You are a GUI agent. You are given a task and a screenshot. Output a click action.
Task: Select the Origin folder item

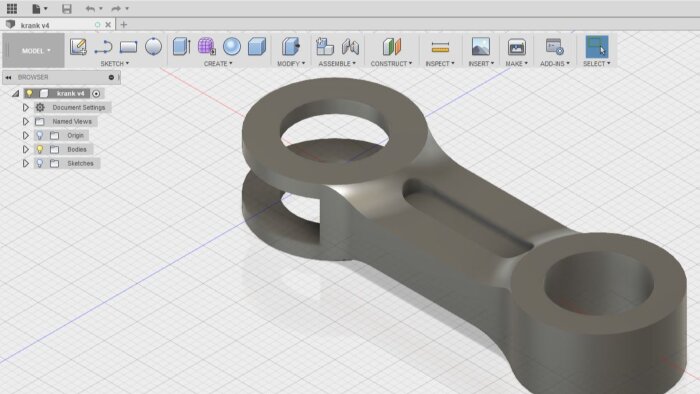75,135
